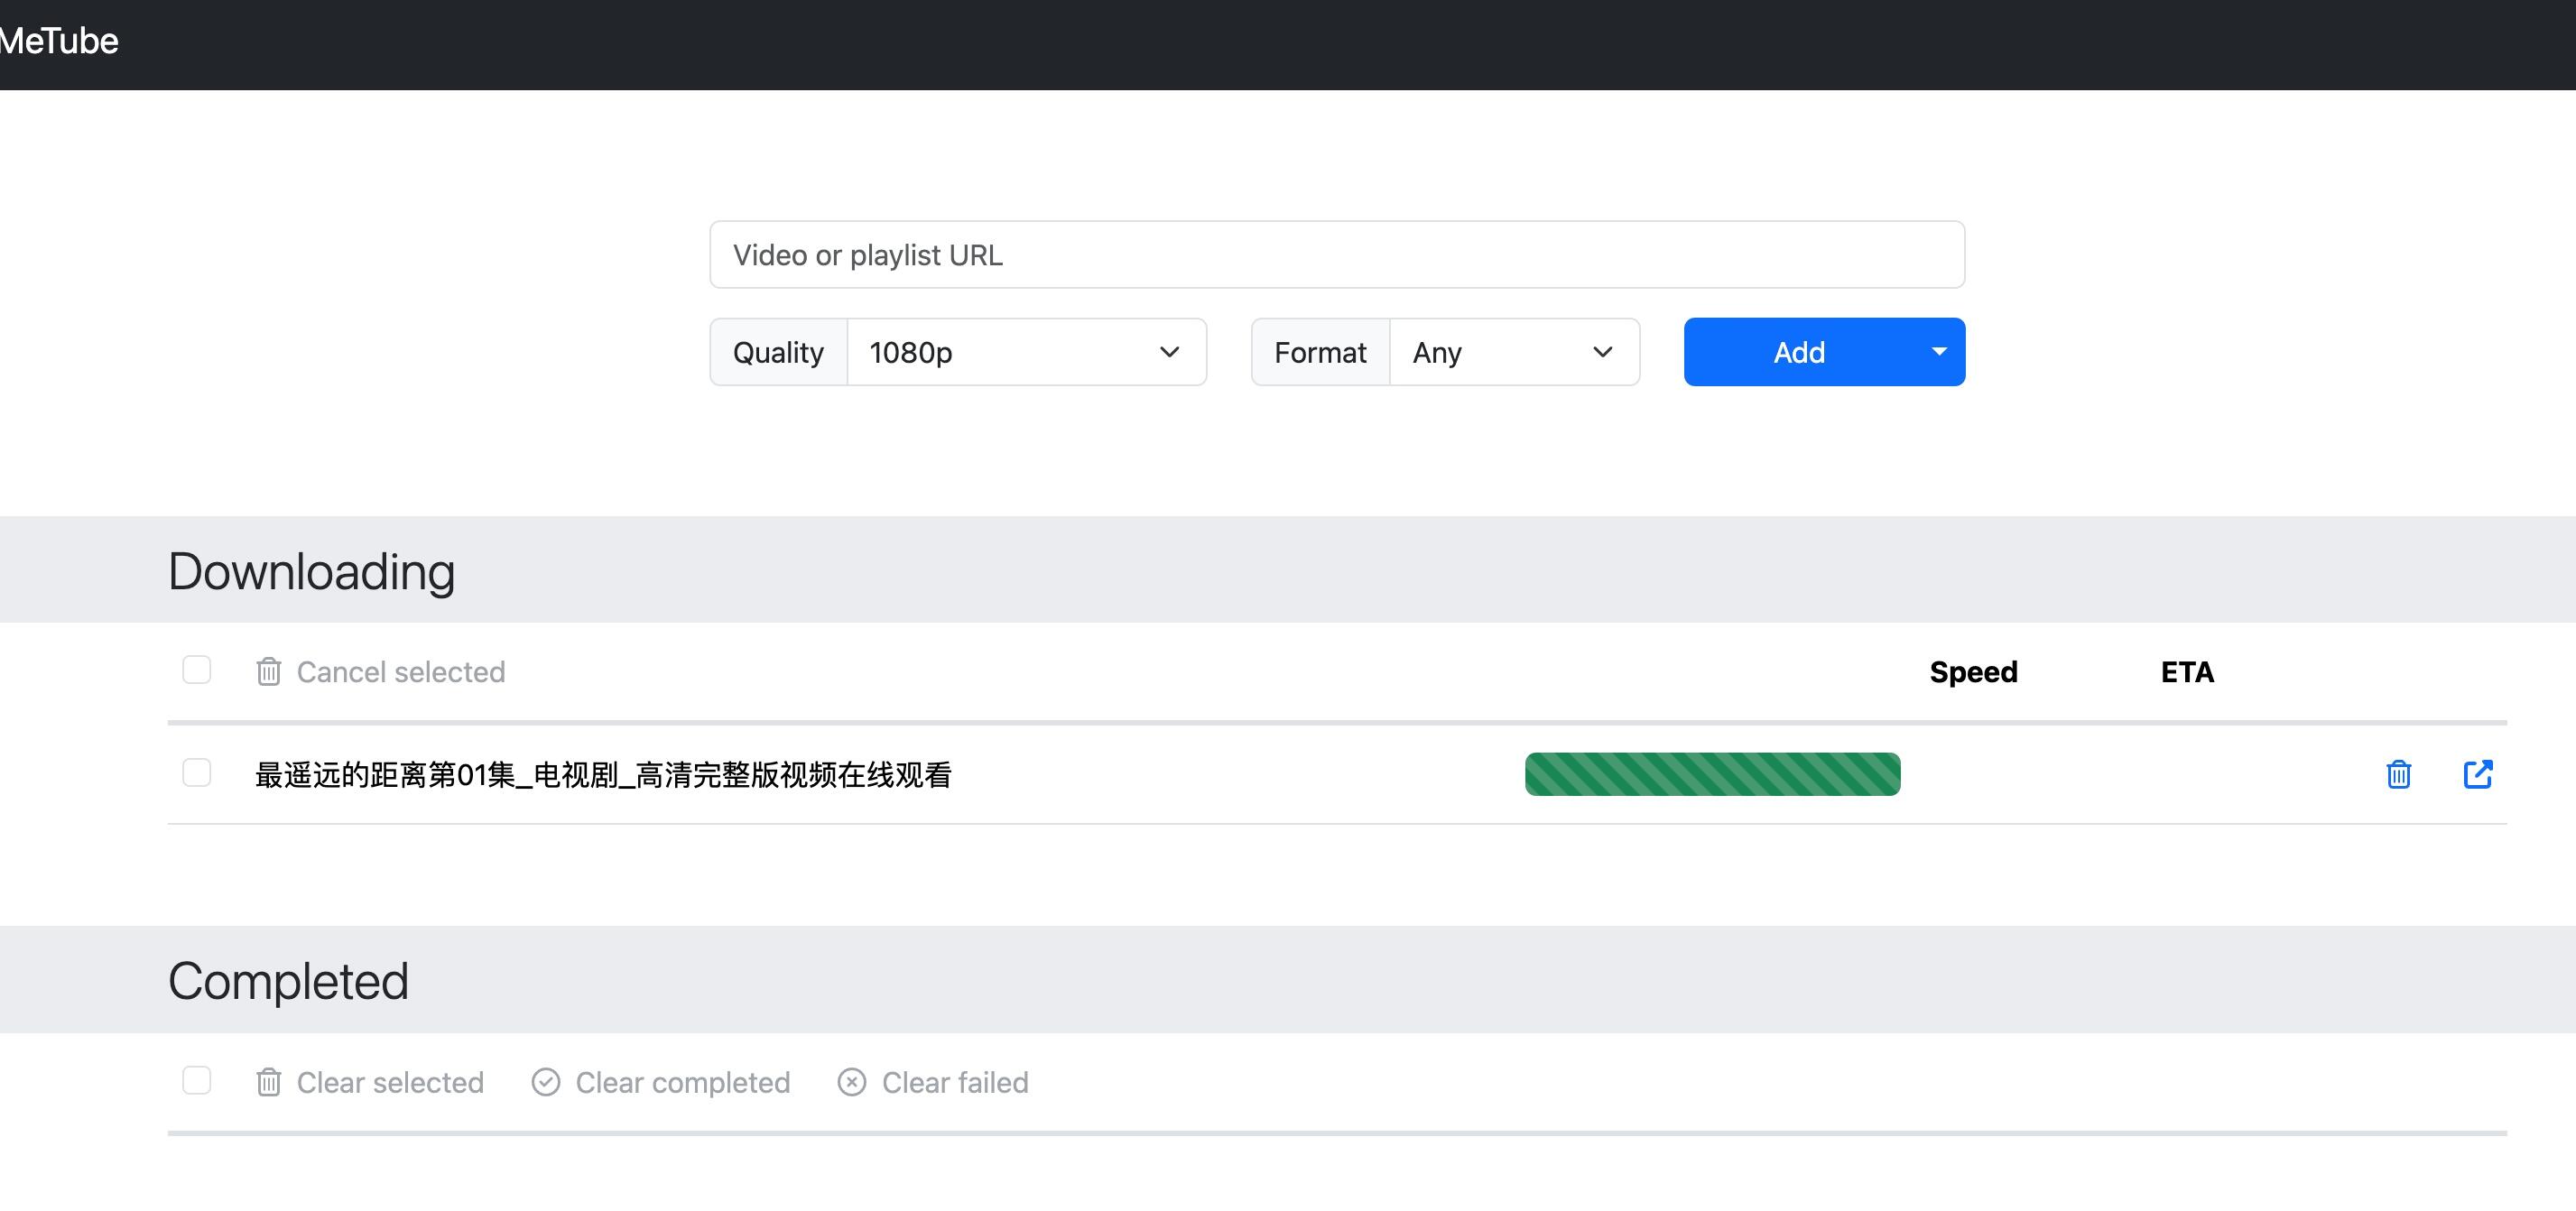
Task: Check the box for the 最遥远的距离第01集 video
Action: point(197,773)
